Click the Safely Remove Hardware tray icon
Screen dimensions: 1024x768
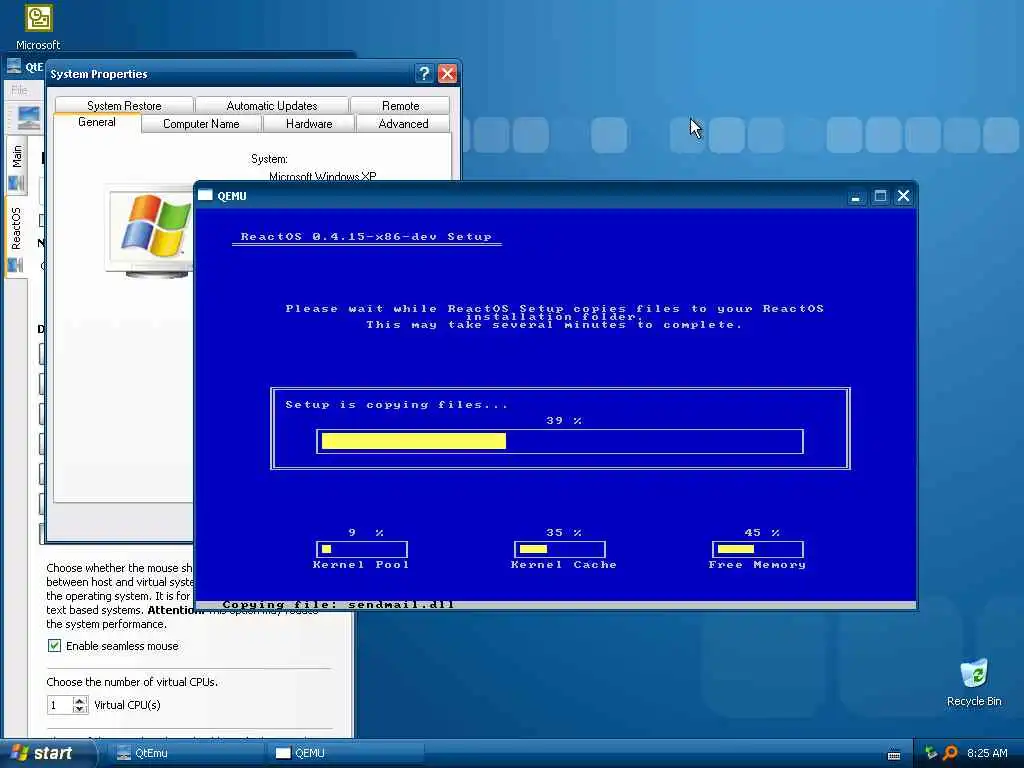click(x=931, y=753)
